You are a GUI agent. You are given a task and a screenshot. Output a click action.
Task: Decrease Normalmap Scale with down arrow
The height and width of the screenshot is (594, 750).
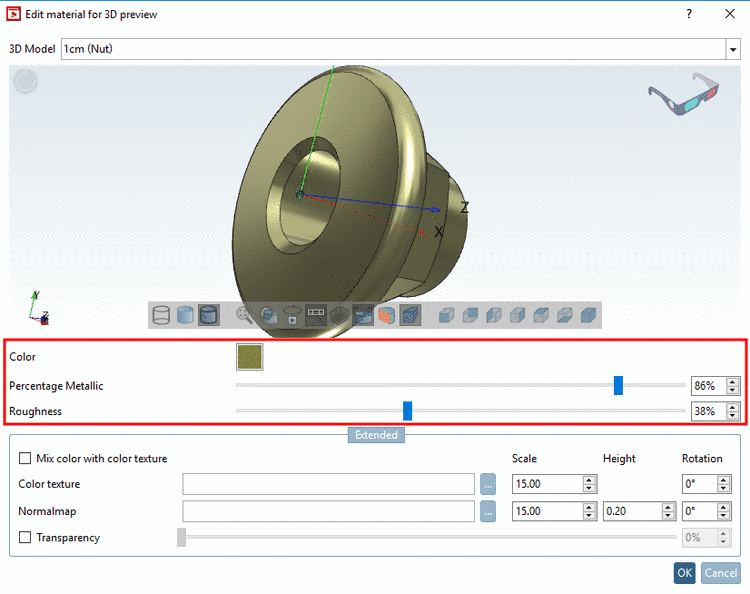click(589, 516)
